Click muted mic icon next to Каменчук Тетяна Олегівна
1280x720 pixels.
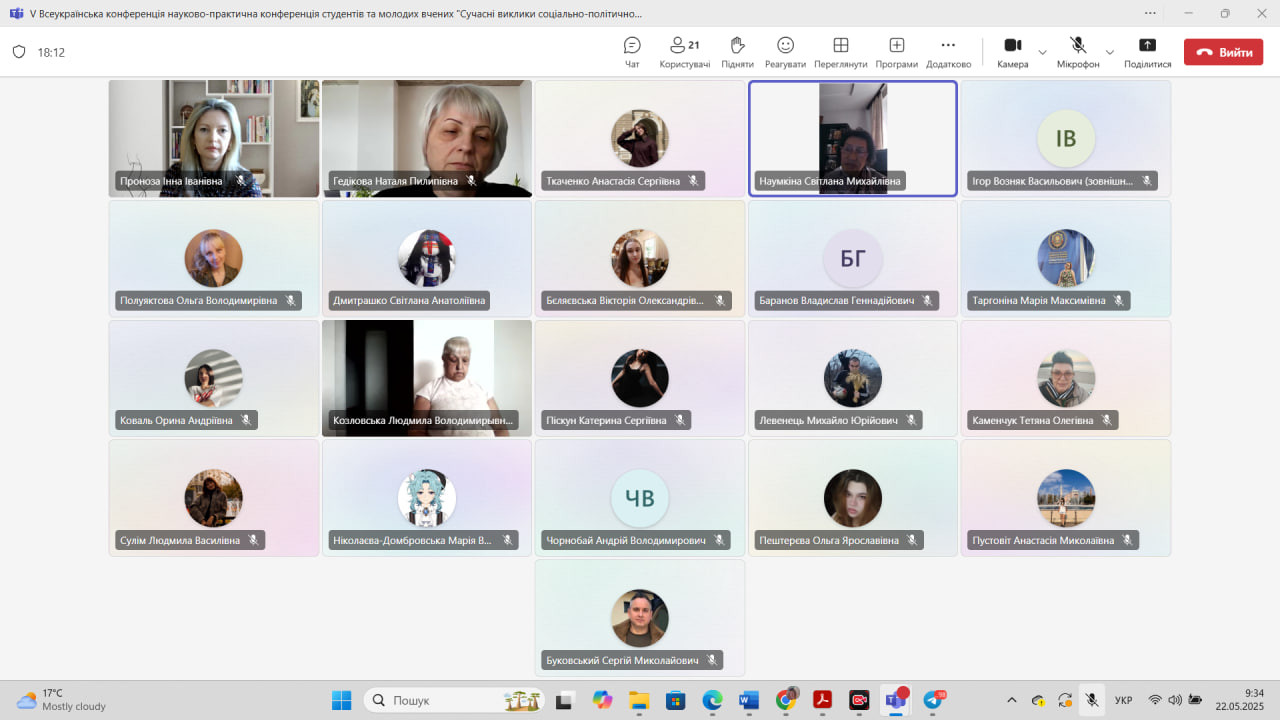tap(1107, 420)
